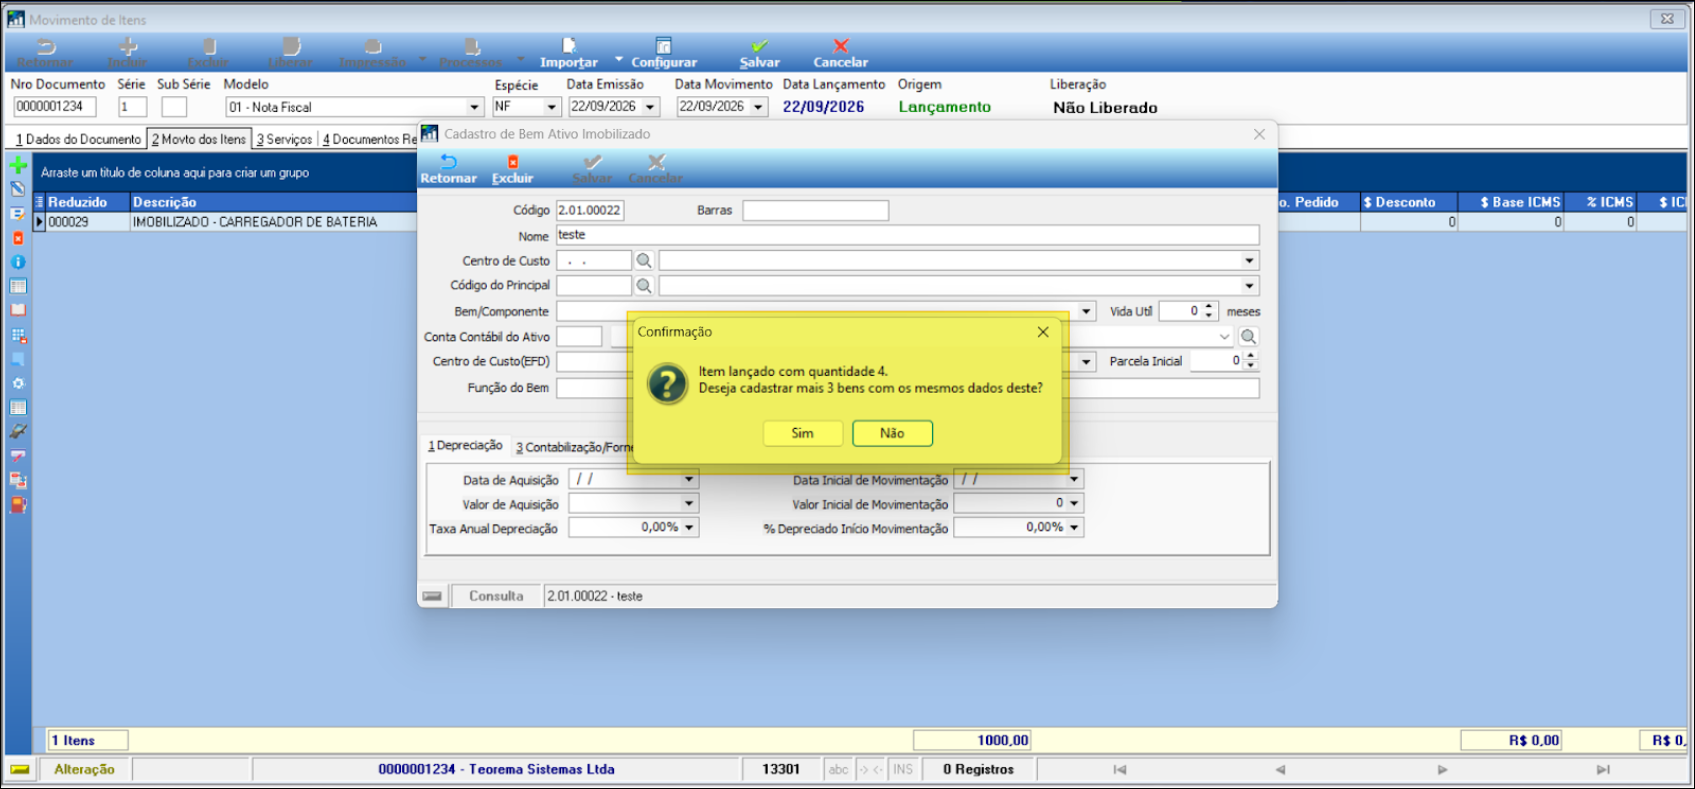
Task: Open the Data Movimento date dropdown
Action: (759, 107)
